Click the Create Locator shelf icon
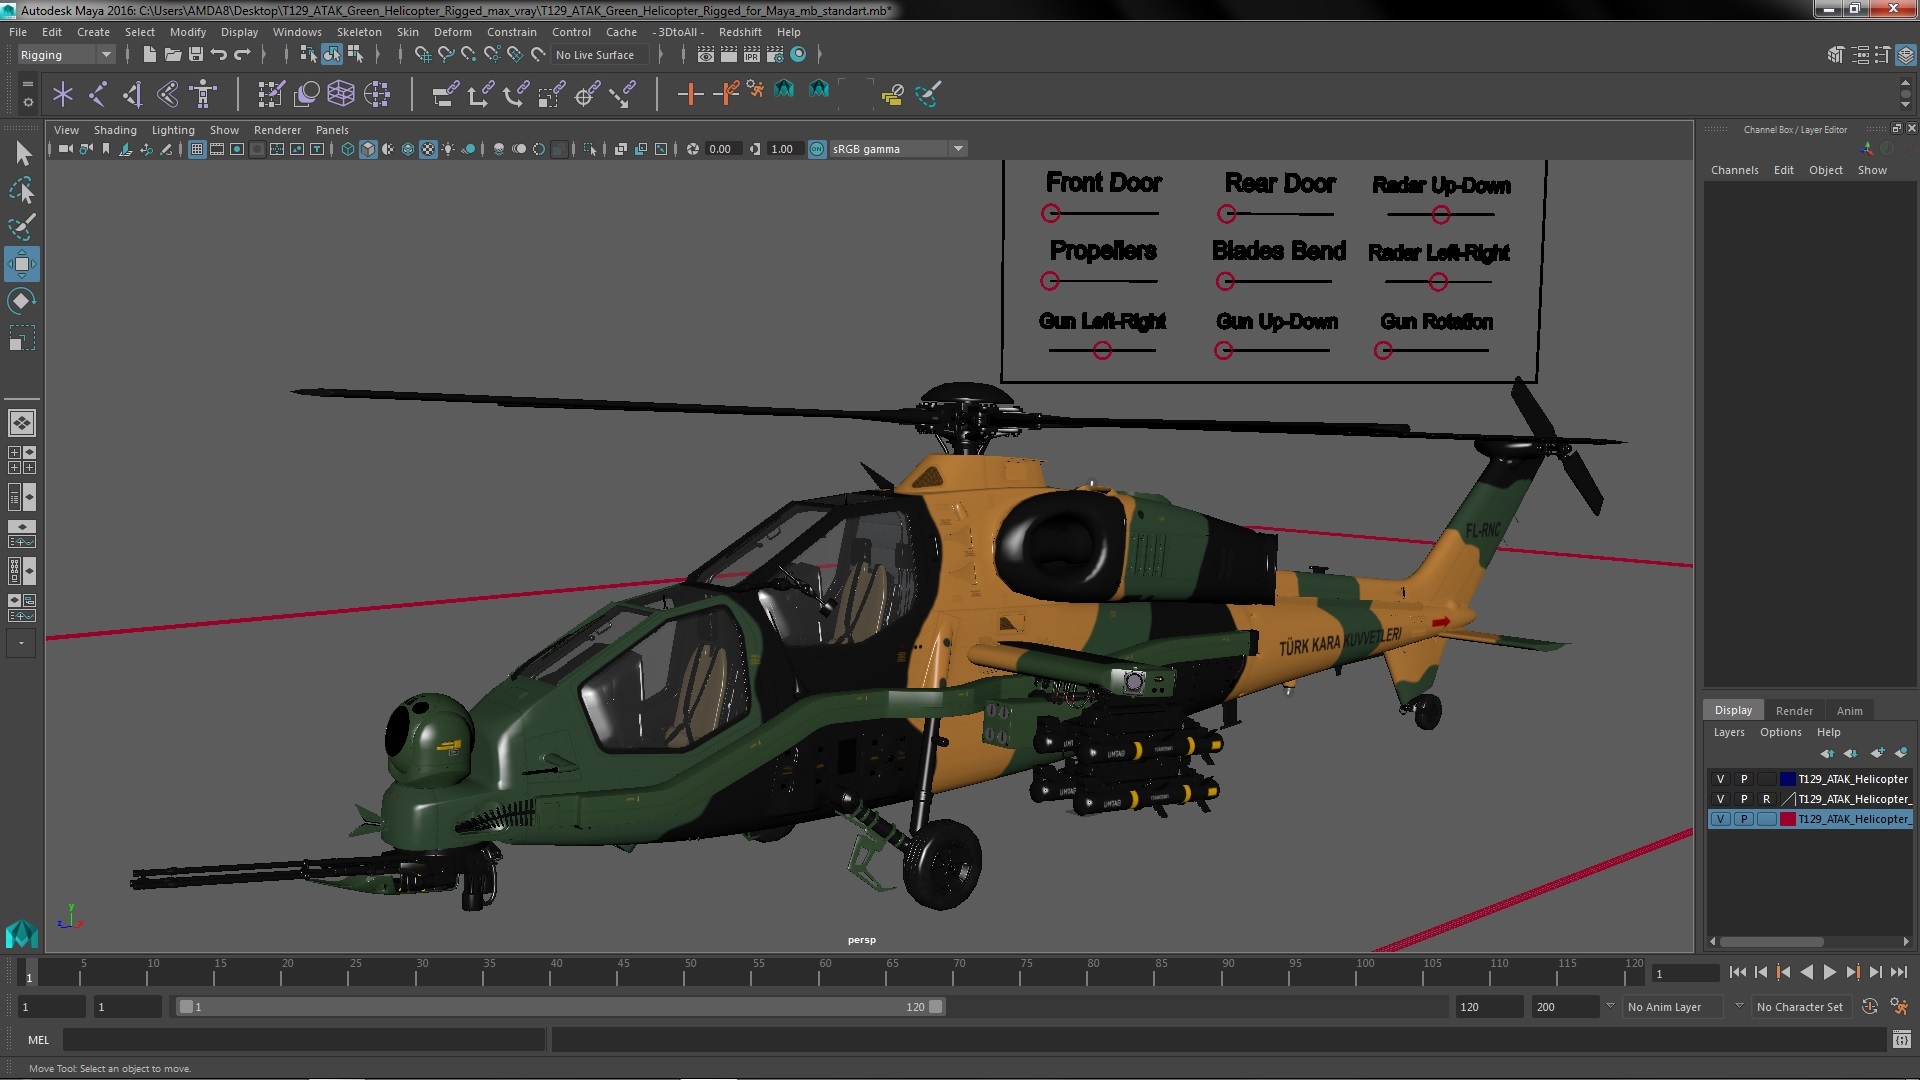Image resolution: width=1920 pixels, height=1080 pixels. pos(63,95)
